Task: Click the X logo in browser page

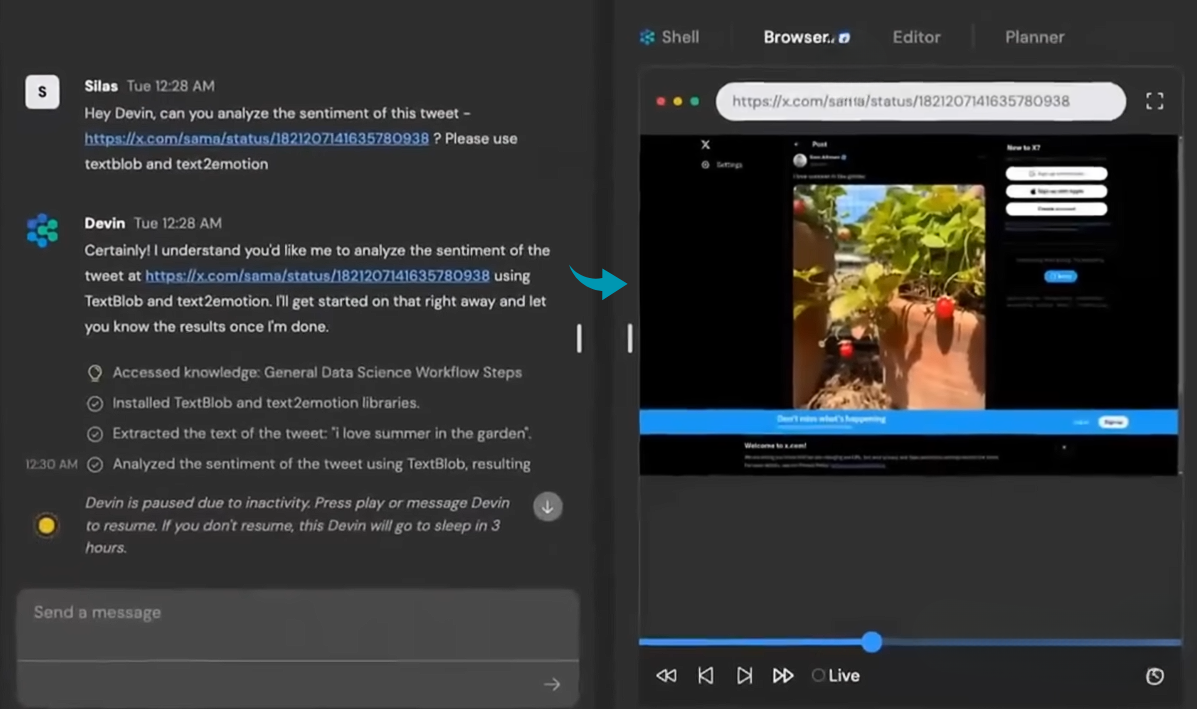Action: pos(705,144)
